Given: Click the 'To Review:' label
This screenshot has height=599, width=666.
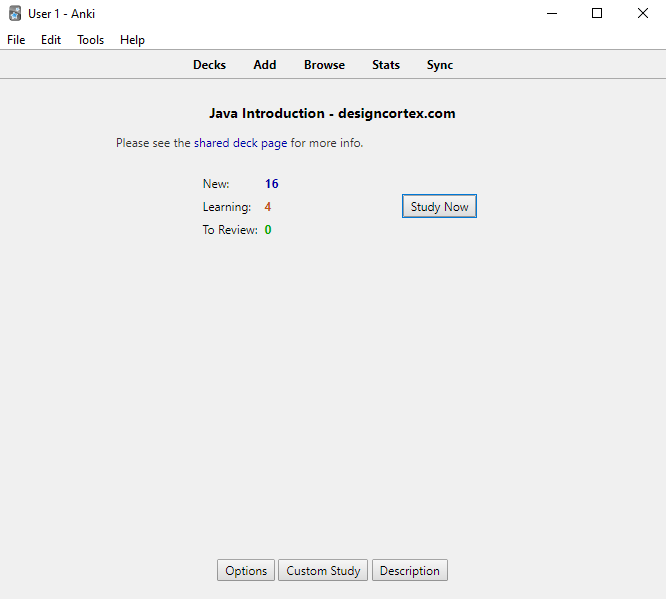Looking at the screenshot, I should coord(230,230).
